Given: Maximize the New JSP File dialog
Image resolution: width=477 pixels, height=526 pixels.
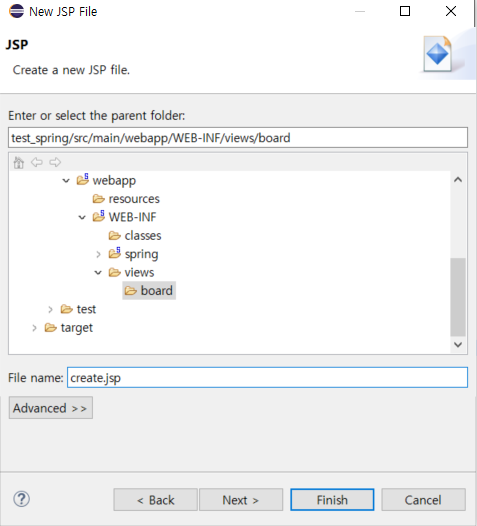Looking at the screenshot, I should coord(405,11).
